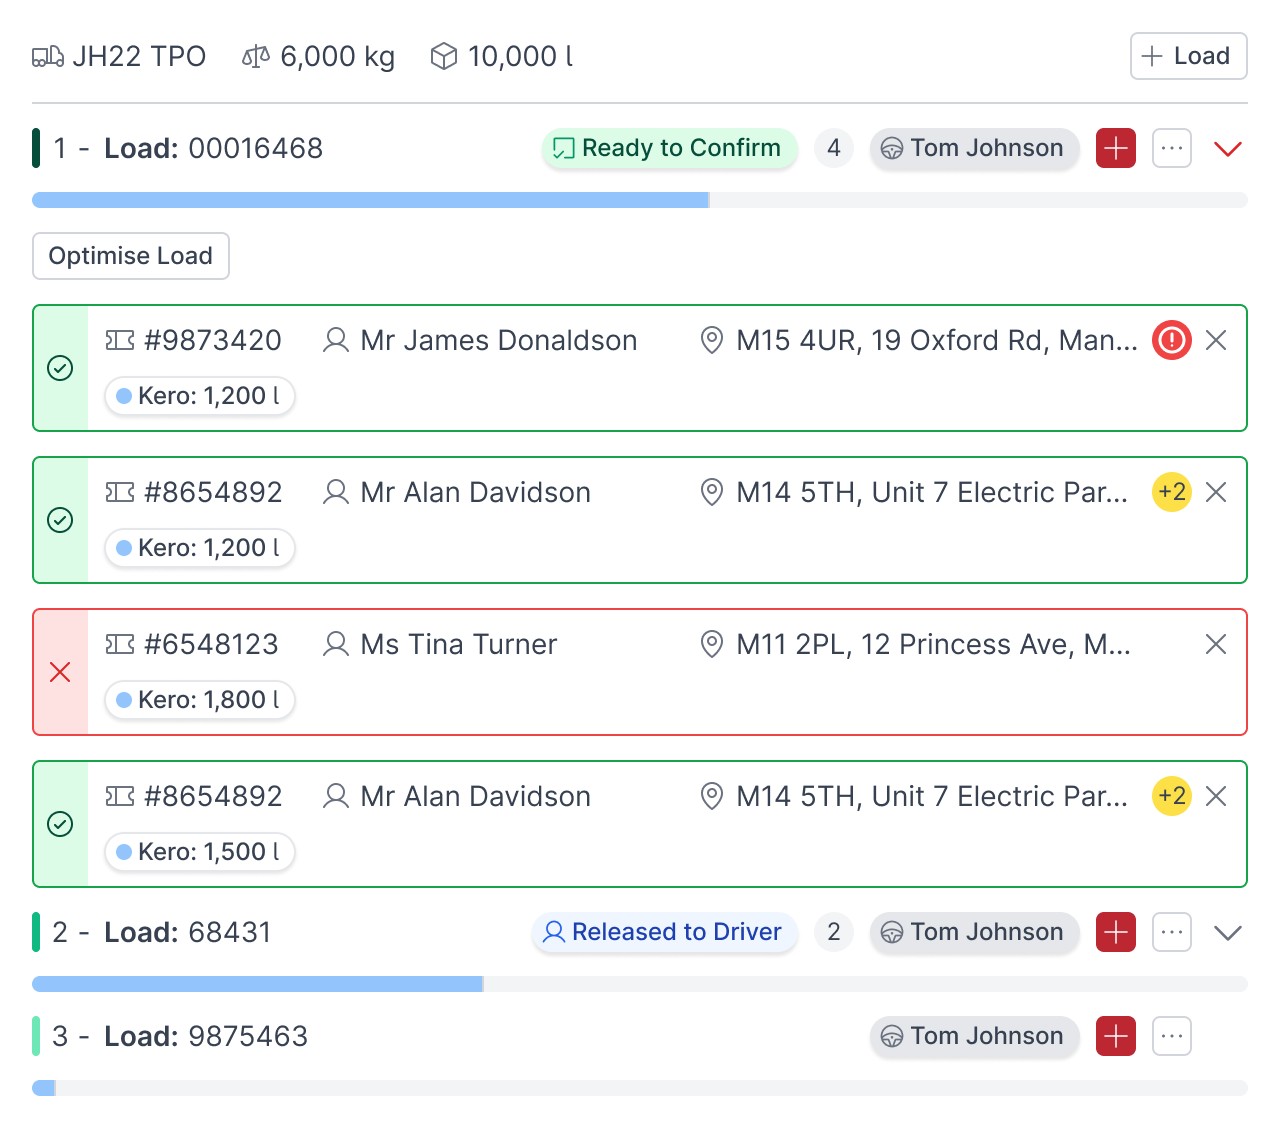Click the location pin for M15 4UR address

pyautogui.click(x=712, y=340)
